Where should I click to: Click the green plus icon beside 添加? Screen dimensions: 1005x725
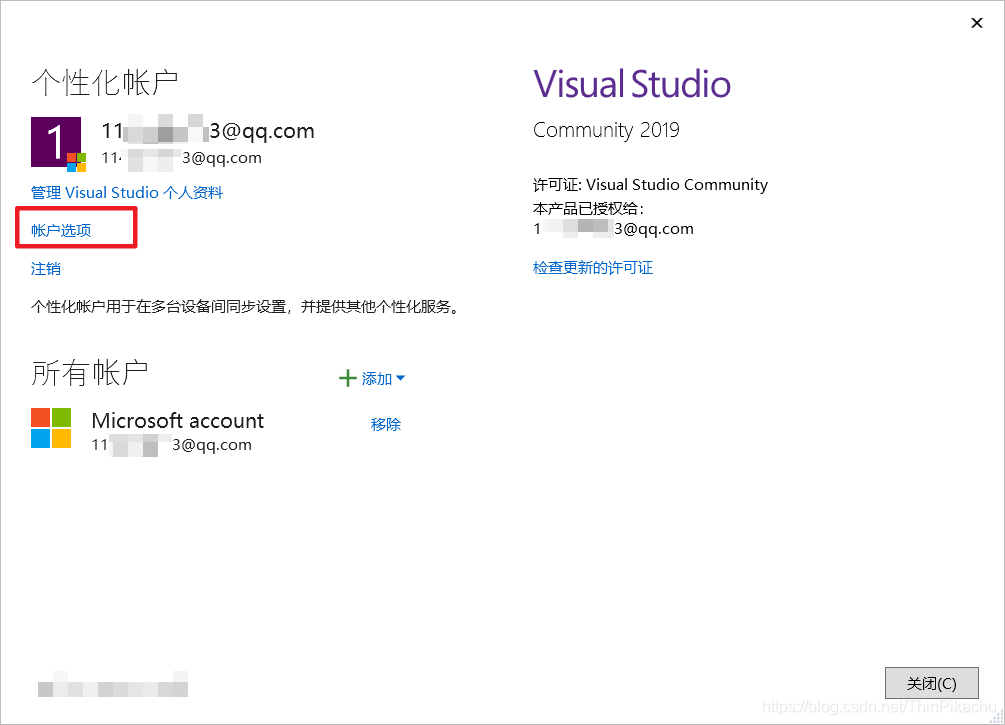347,378
